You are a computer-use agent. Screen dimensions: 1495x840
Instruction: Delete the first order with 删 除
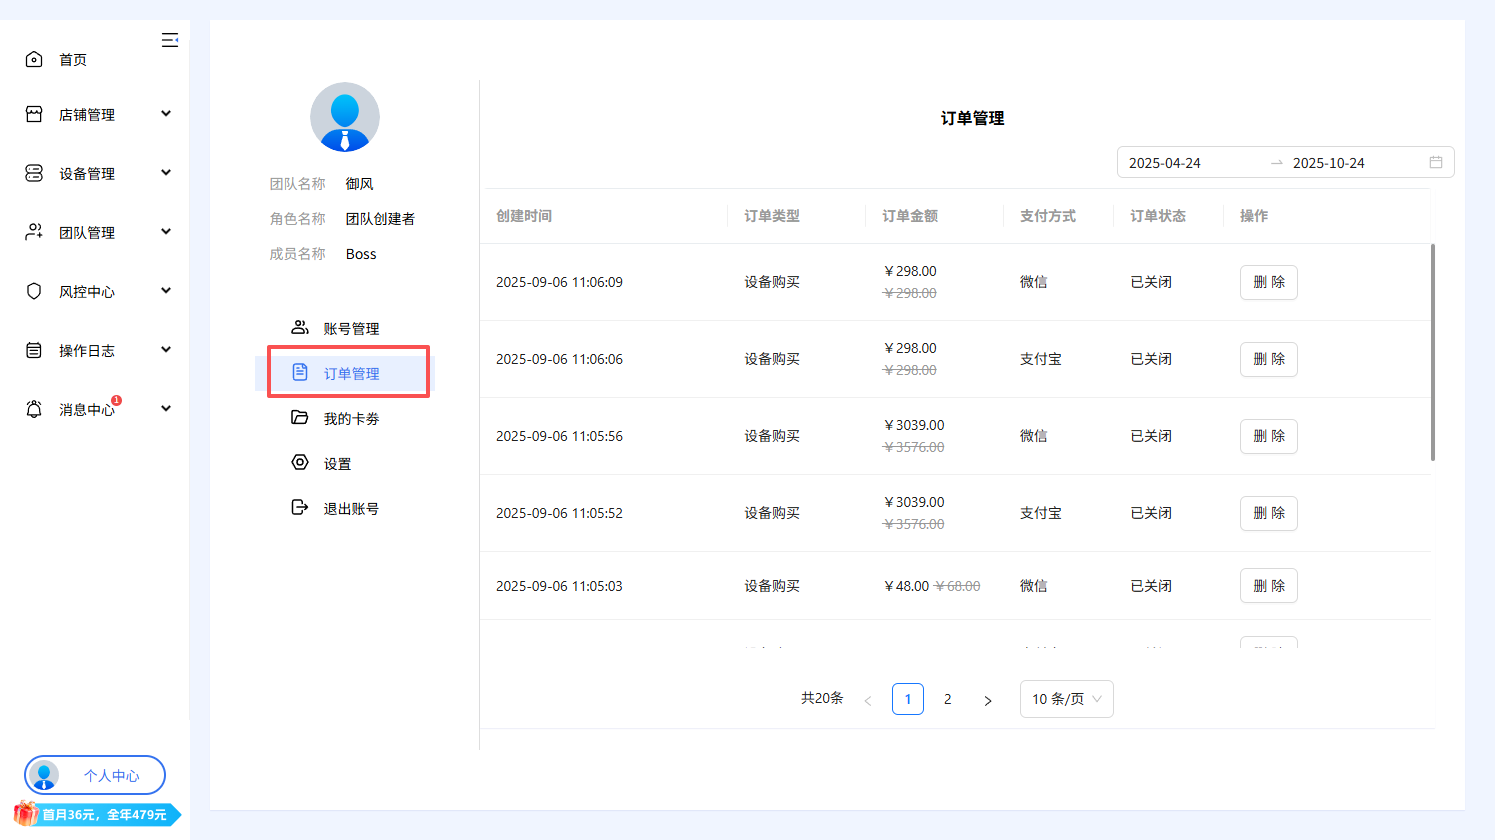[1268, 282]
